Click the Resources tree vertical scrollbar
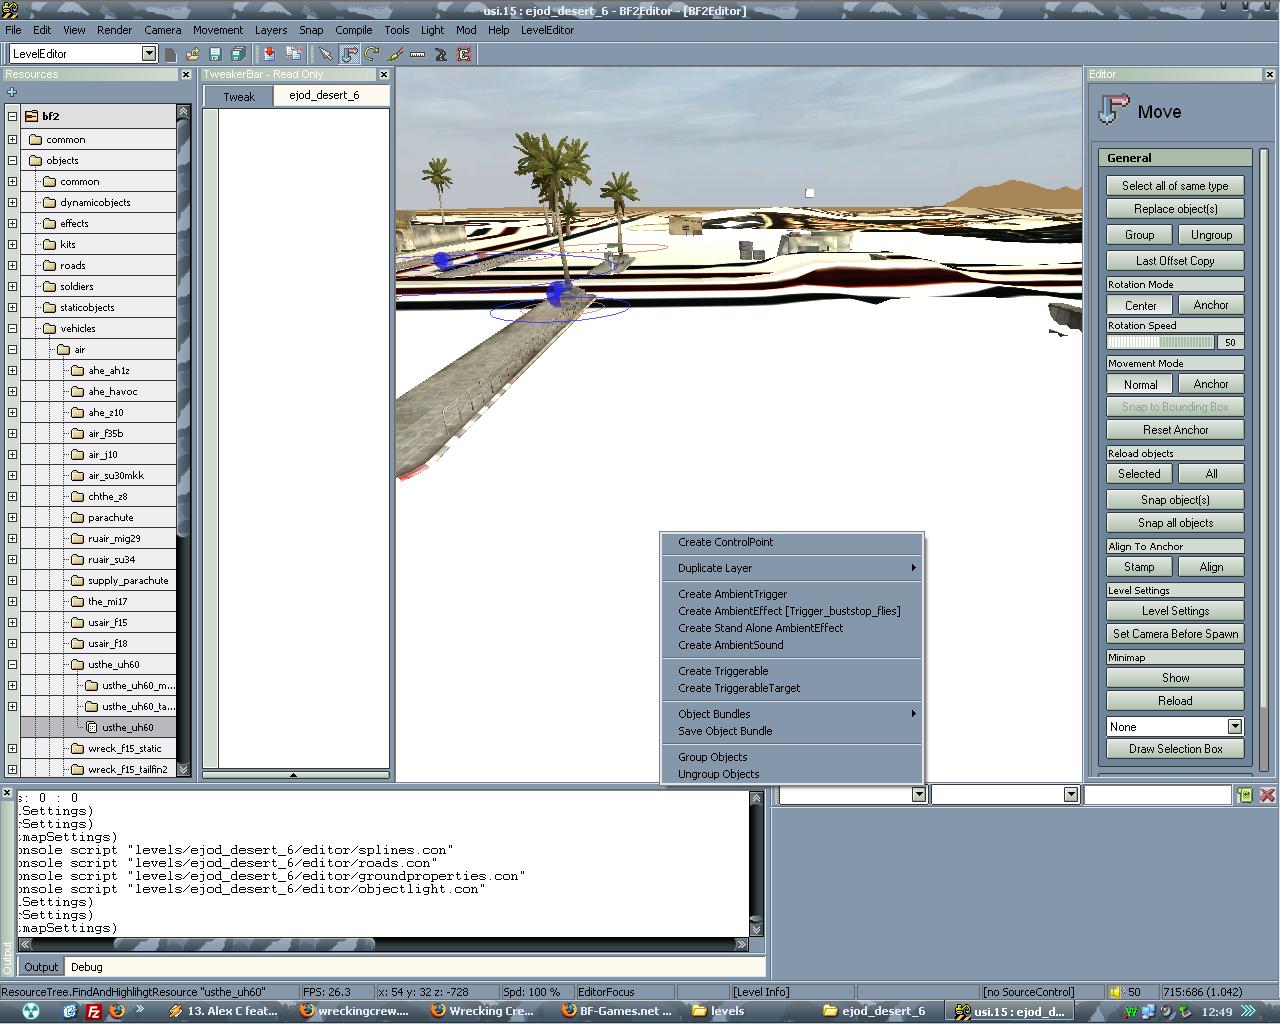This screenshot has height=1024, width=1280. [183, 440]
